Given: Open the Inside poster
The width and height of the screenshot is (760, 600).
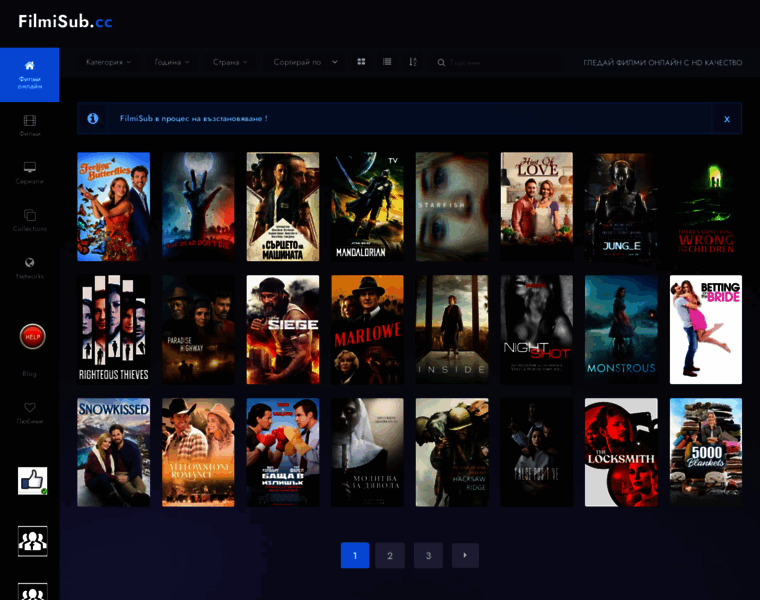Looking at the screenshot, I should click(x=452, y=330).
